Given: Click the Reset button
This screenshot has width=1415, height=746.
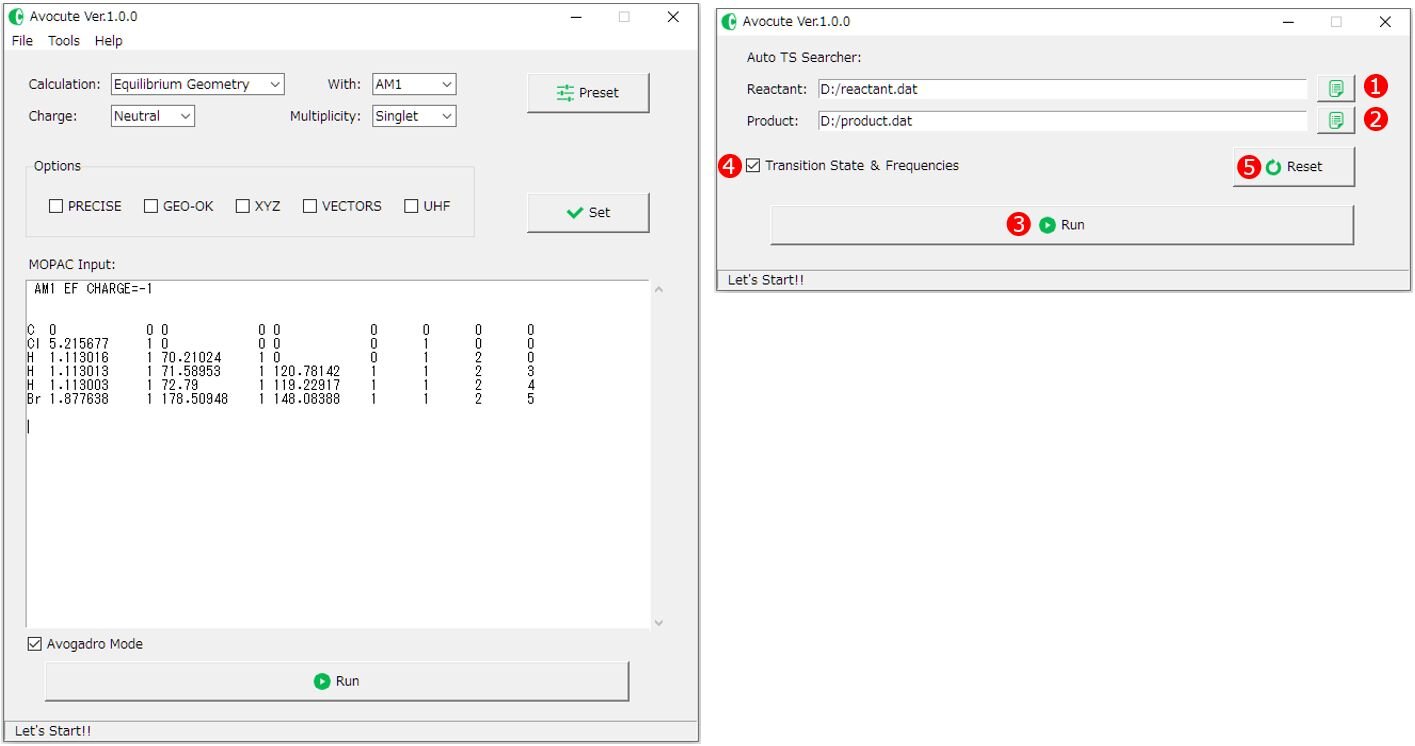Looking at the screenshot, I should tap(1294, 166).
